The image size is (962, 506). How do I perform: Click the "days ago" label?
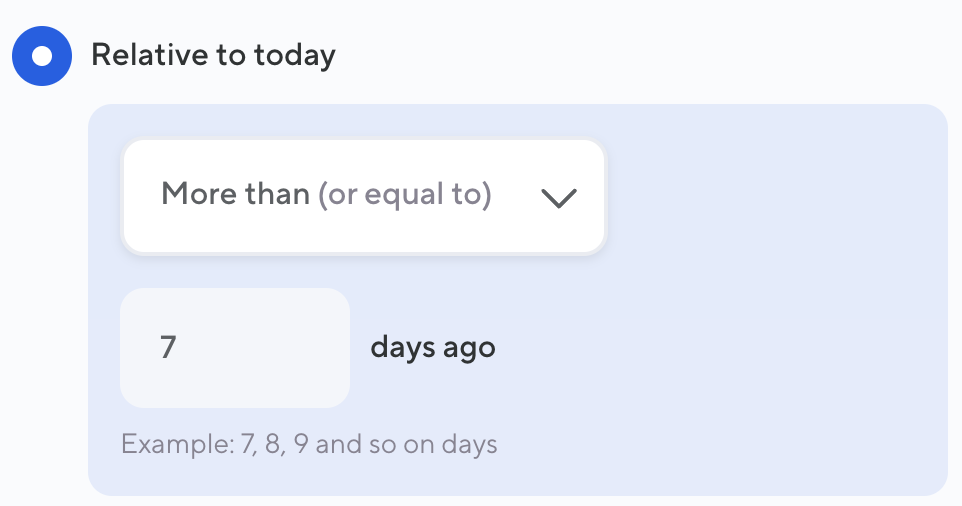point(433,348)
